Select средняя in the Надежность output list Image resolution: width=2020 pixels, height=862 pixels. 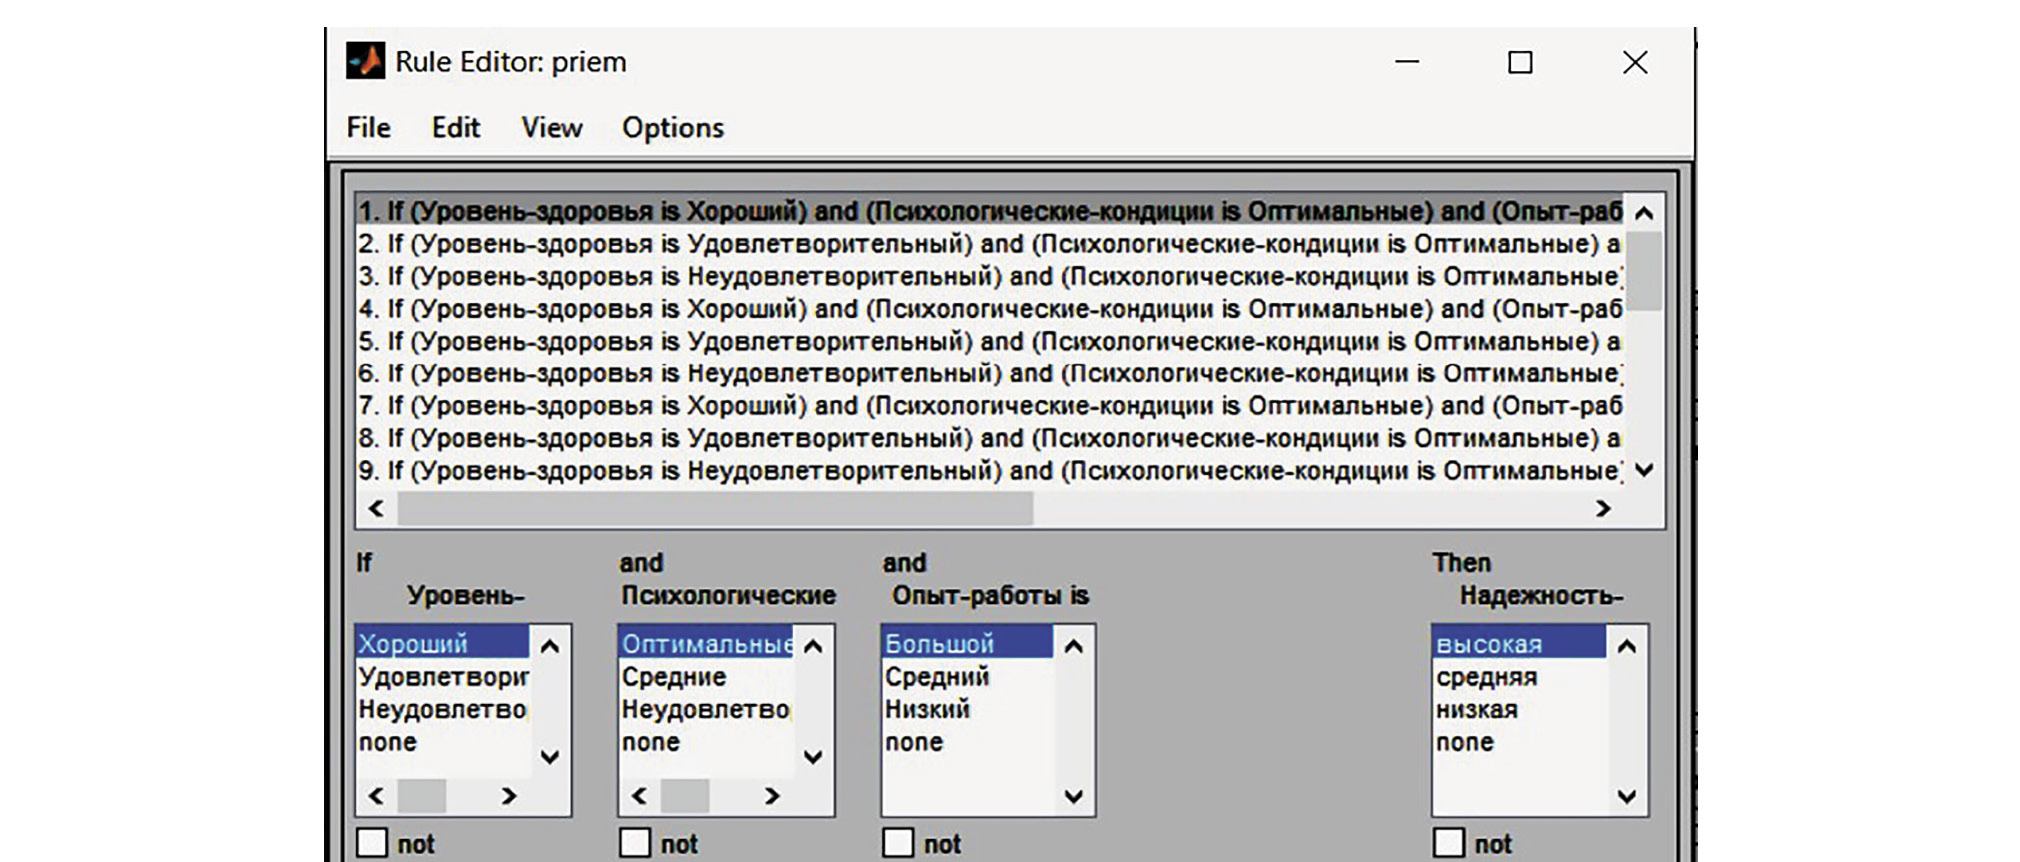click(1486, 677)
